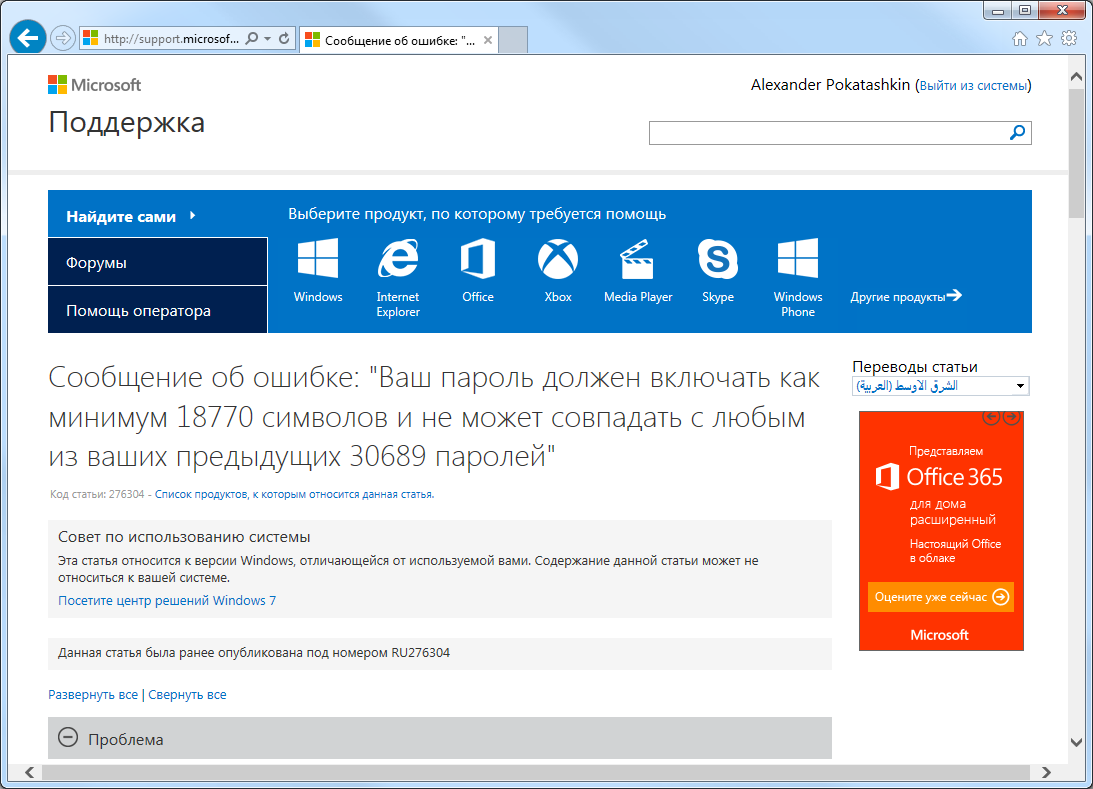Screen dimensions: 1093x789
Task: Click the Microsoft wordmark at the ad bottom
Action: [x=939, y=635]
